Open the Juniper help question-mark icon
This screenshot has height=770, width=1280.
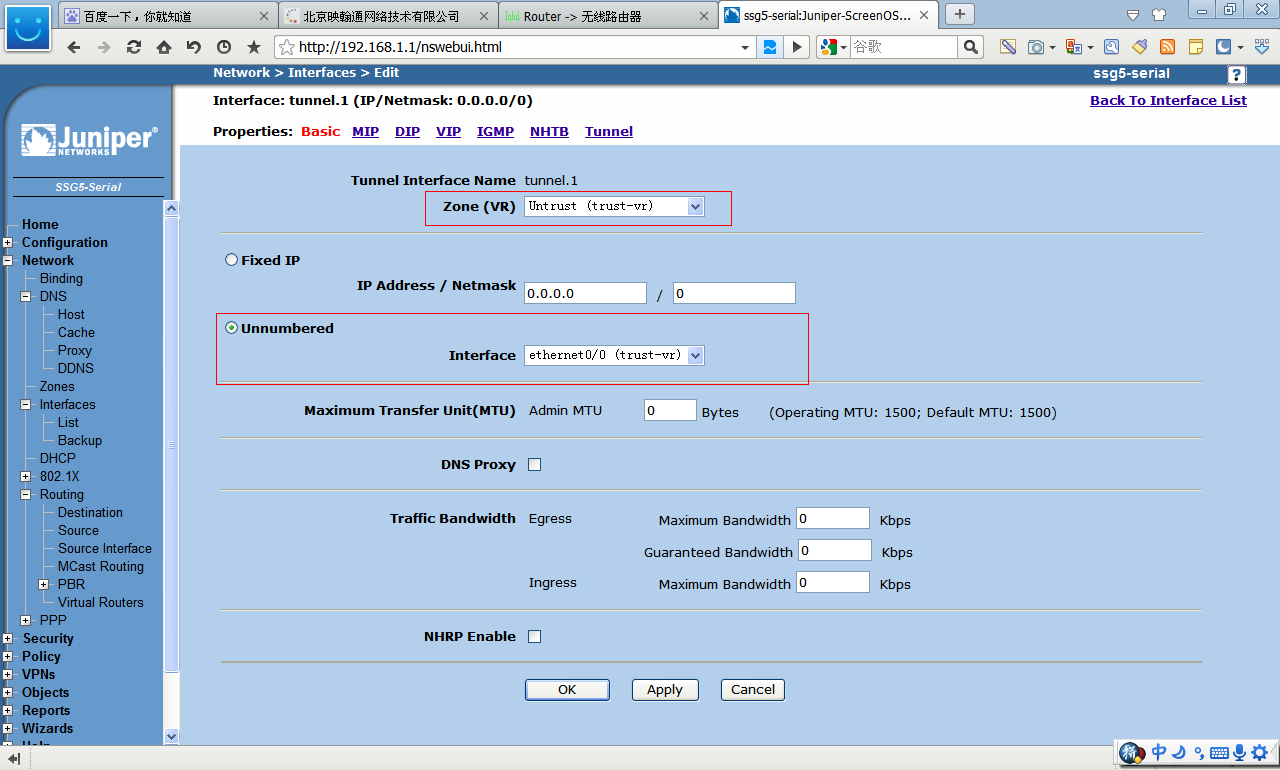pyautogui.click(x=1236, y=75)
